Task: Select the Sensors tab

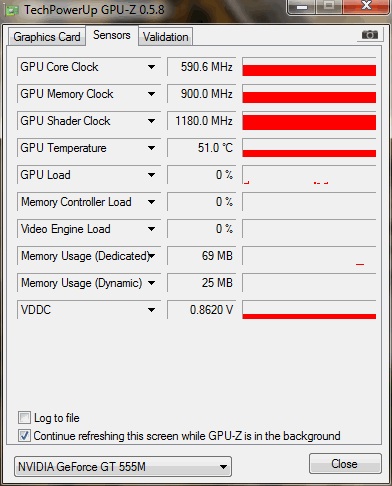Action: click(x=112, y=35)
